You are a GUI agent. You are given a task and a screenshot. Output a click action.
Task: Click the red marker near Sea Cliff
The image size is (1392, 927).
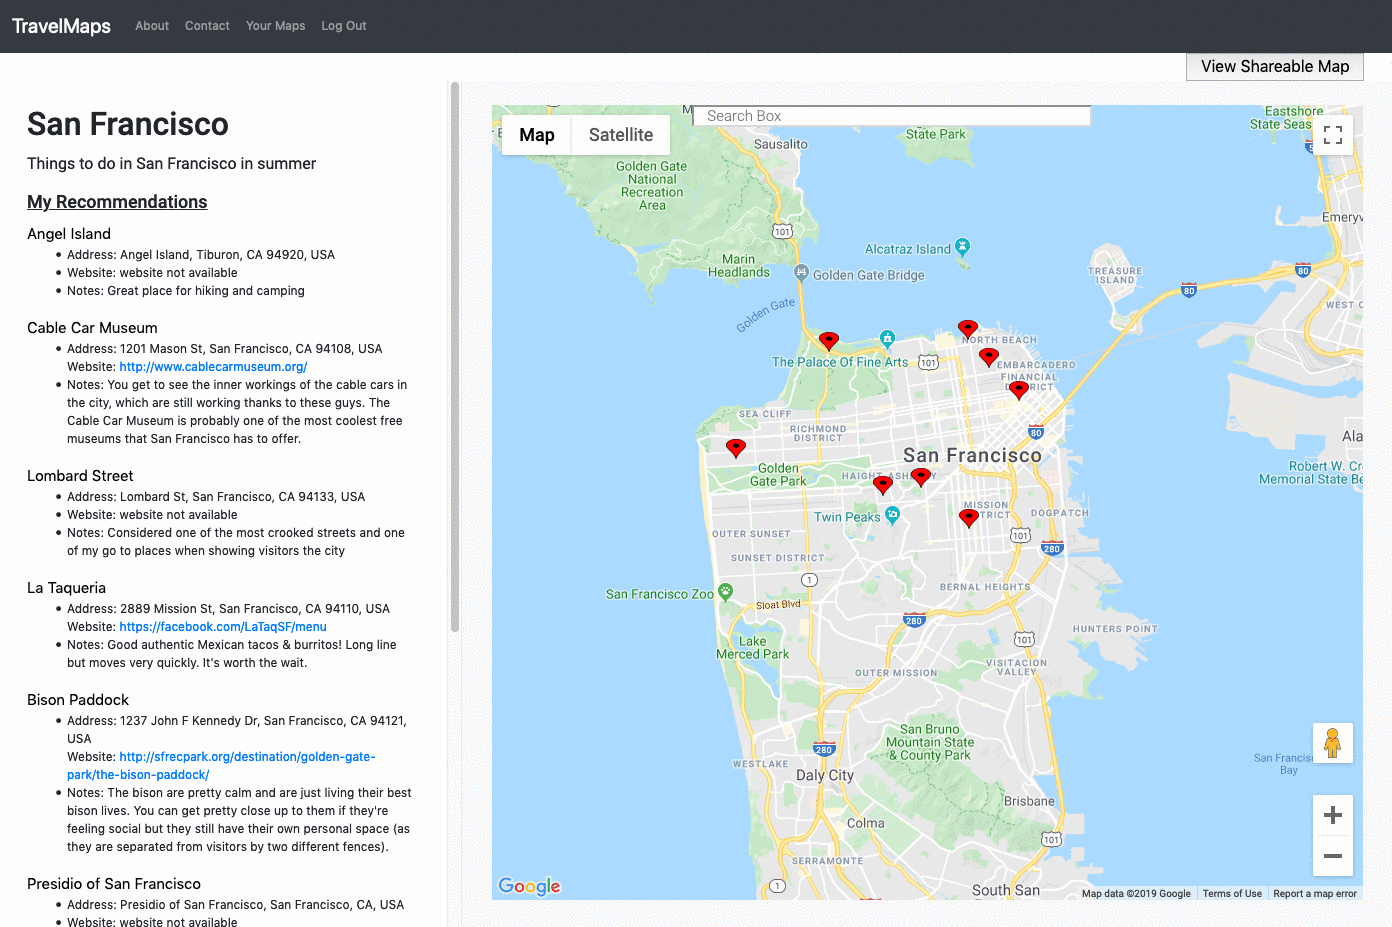[x=736, y=448]
